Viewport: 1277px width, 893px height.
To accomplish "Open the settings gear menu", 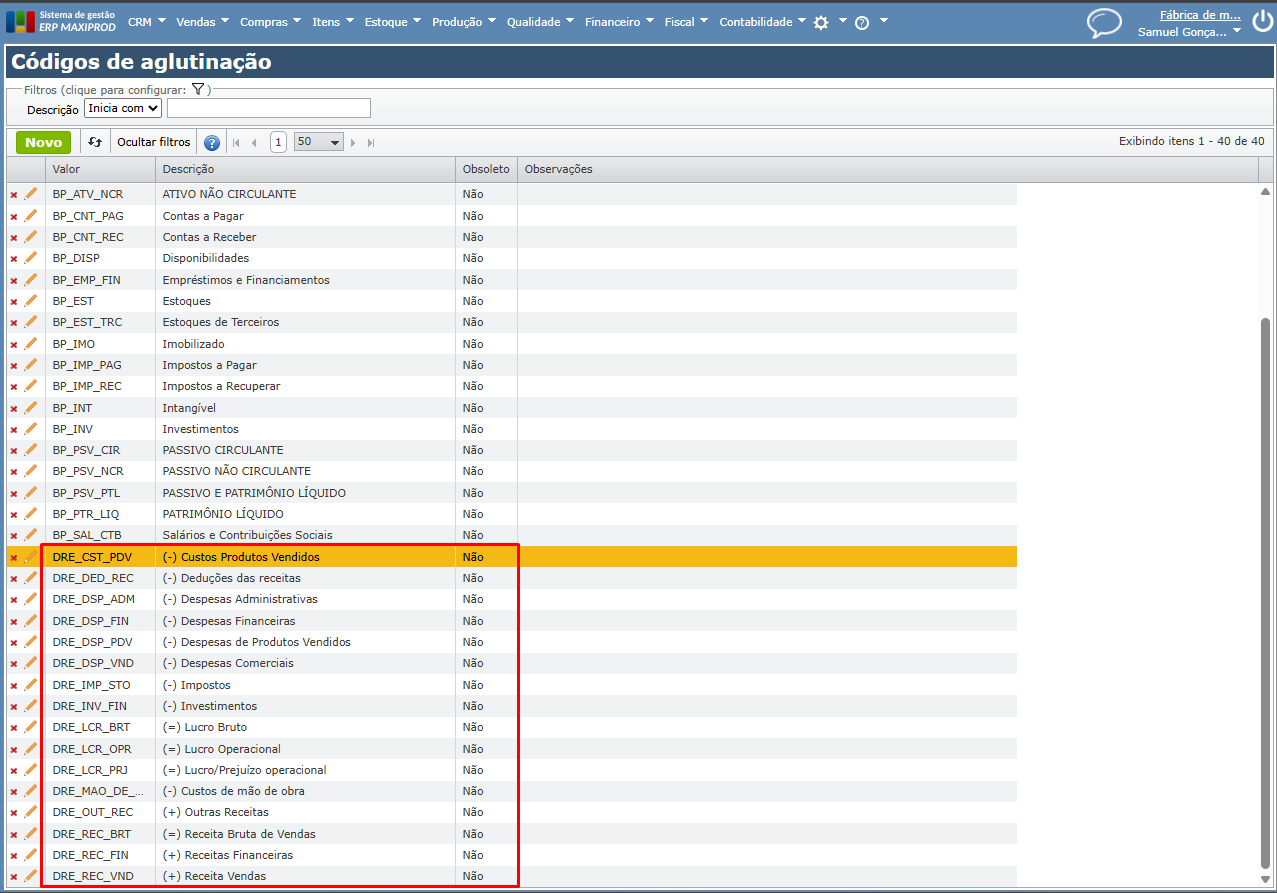I will click(821, 22).
